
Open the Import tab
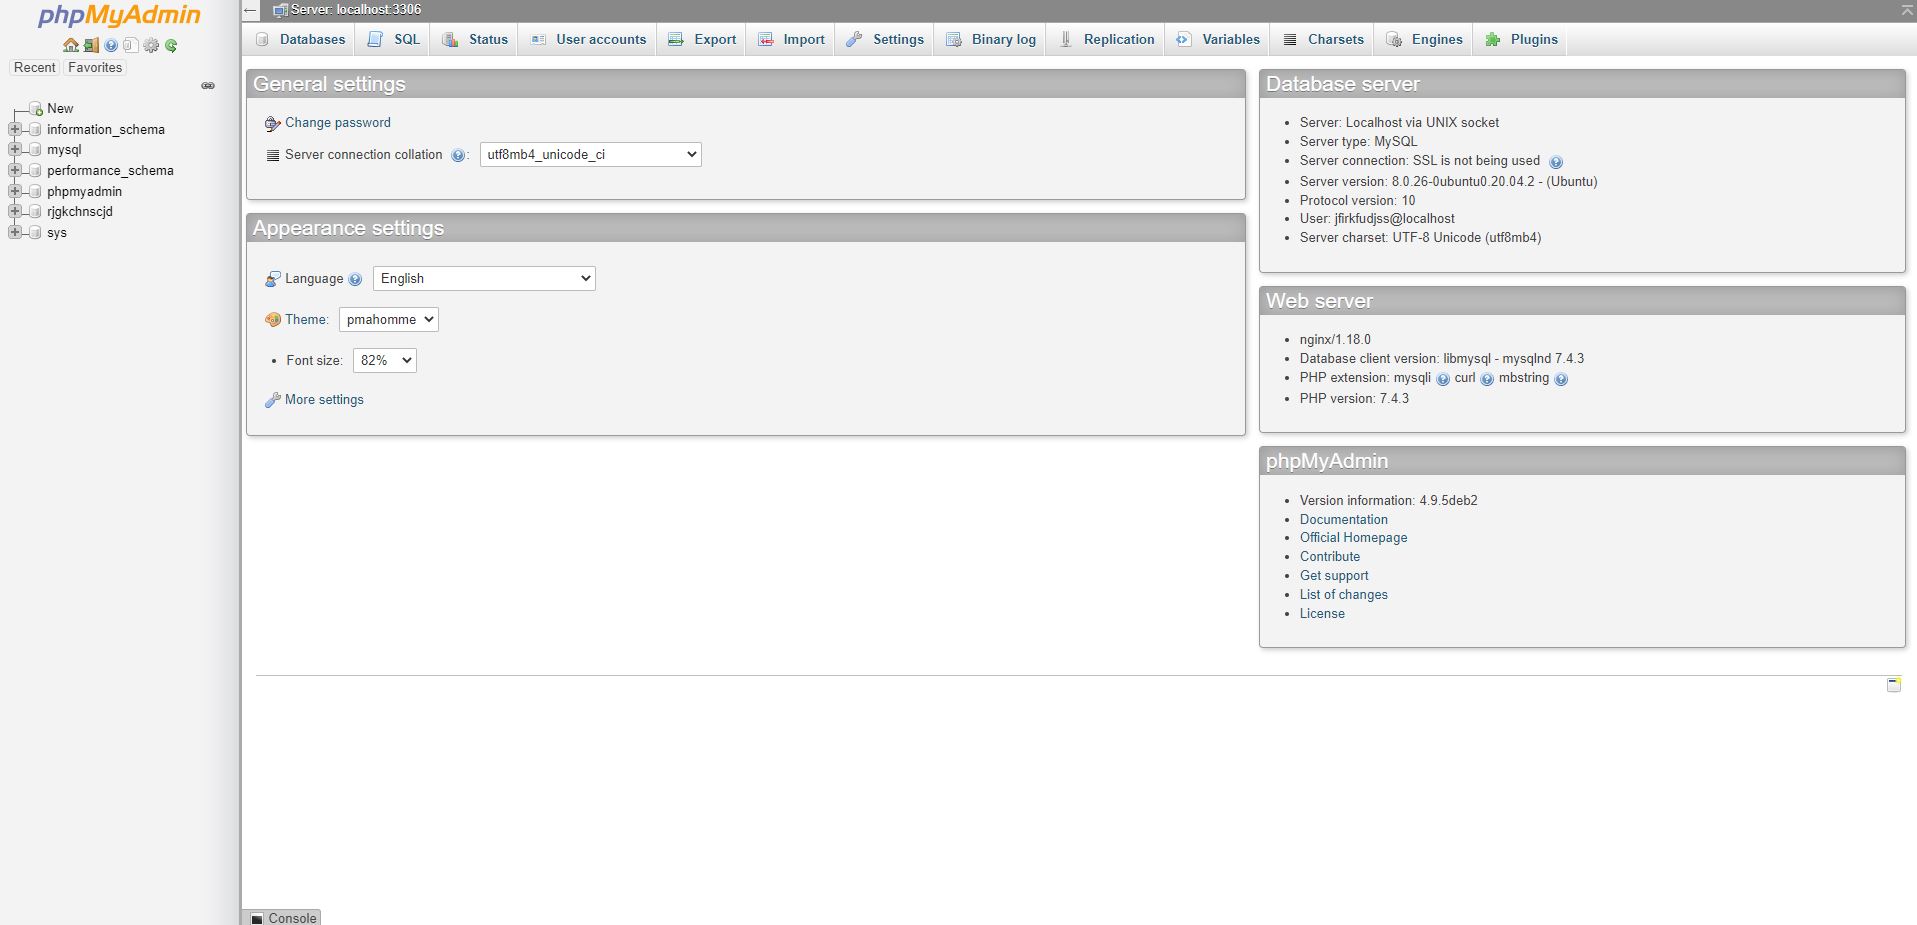coord(791,39)
